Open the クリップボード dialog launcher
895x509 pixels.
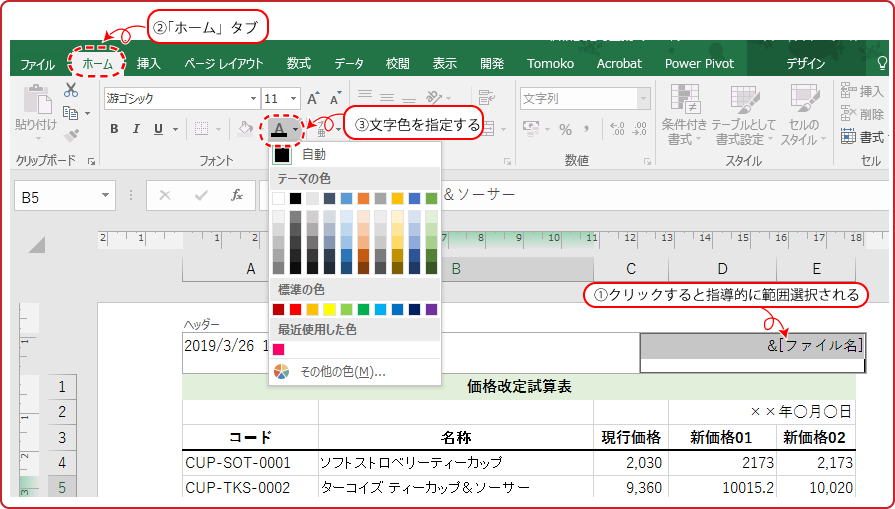pyautogui.click(x=91, y=162)
